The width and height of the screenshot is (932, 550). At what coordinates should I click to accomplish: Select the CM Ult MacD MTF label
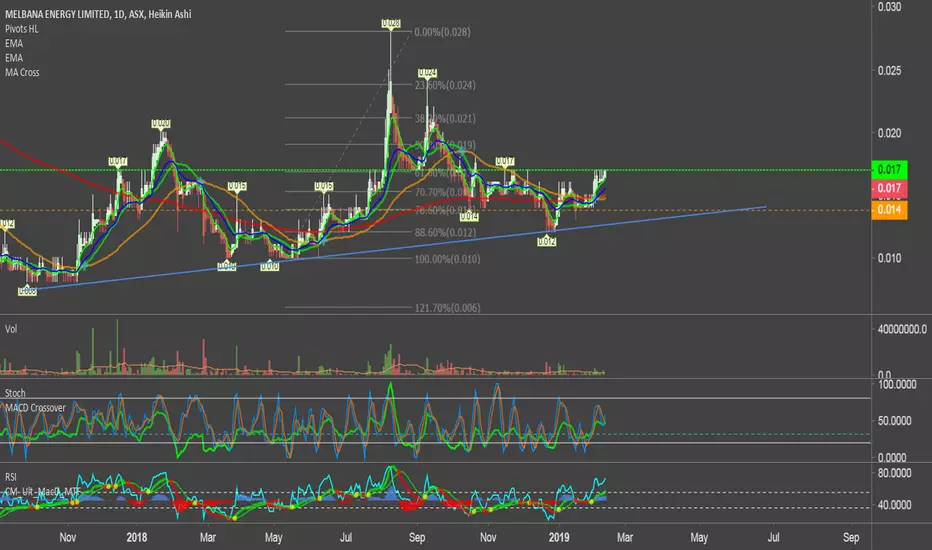point(43,492)
